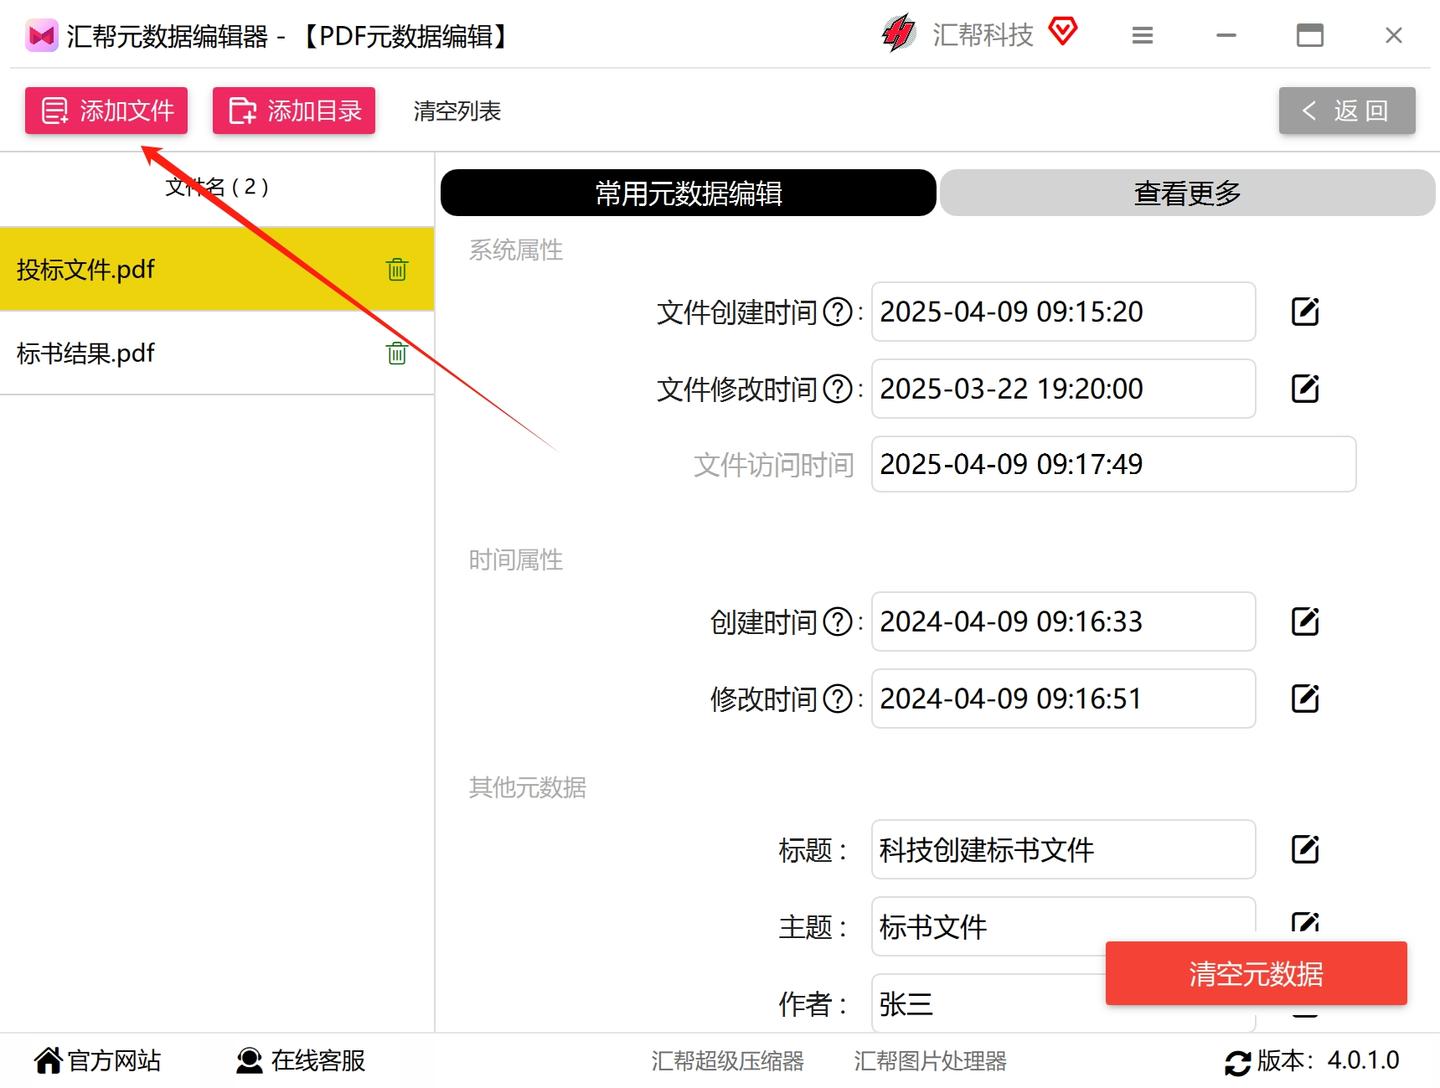Click the 标题 field 科技创建标书文件
The image size is (1440, 1088).
point(1063,850)
